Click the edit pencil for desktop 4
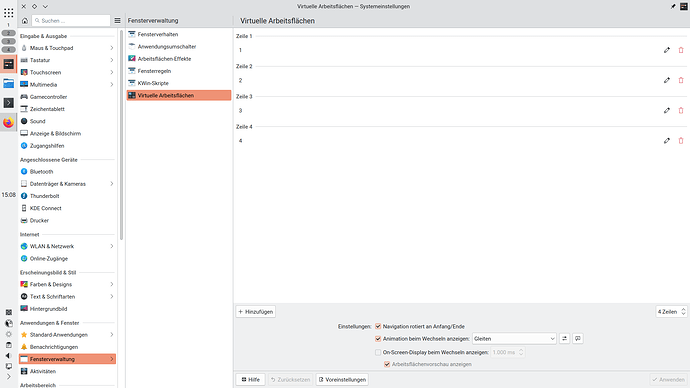The height and width of the screenshot is (388, 690). coord(667,141)
